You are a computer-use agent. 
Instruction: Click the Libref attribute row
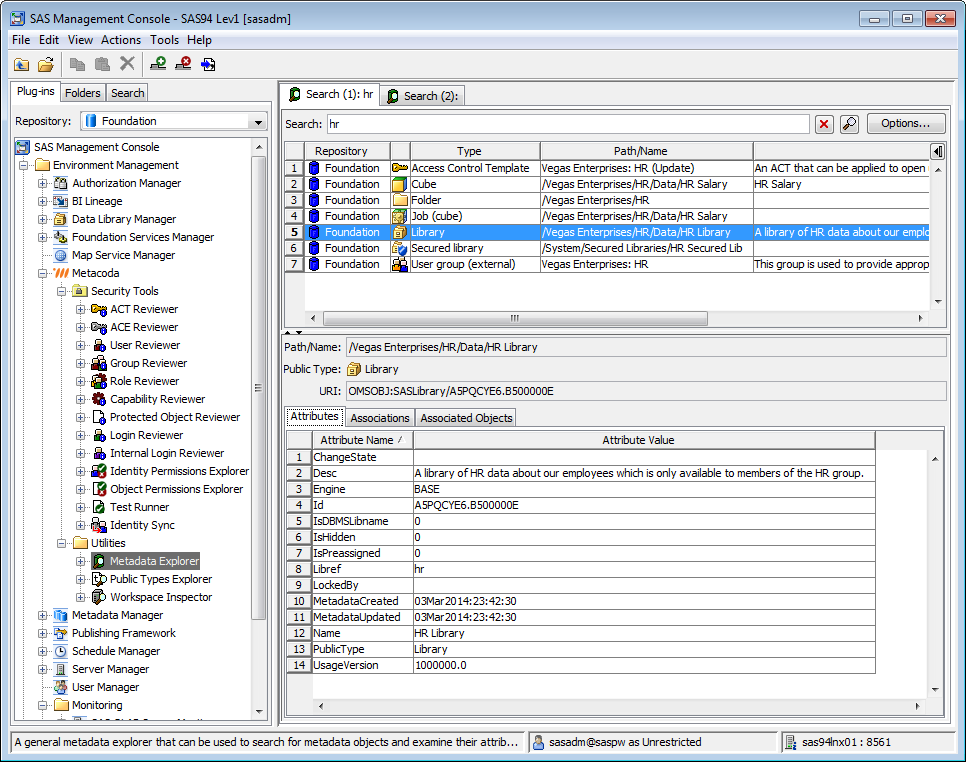581,569
